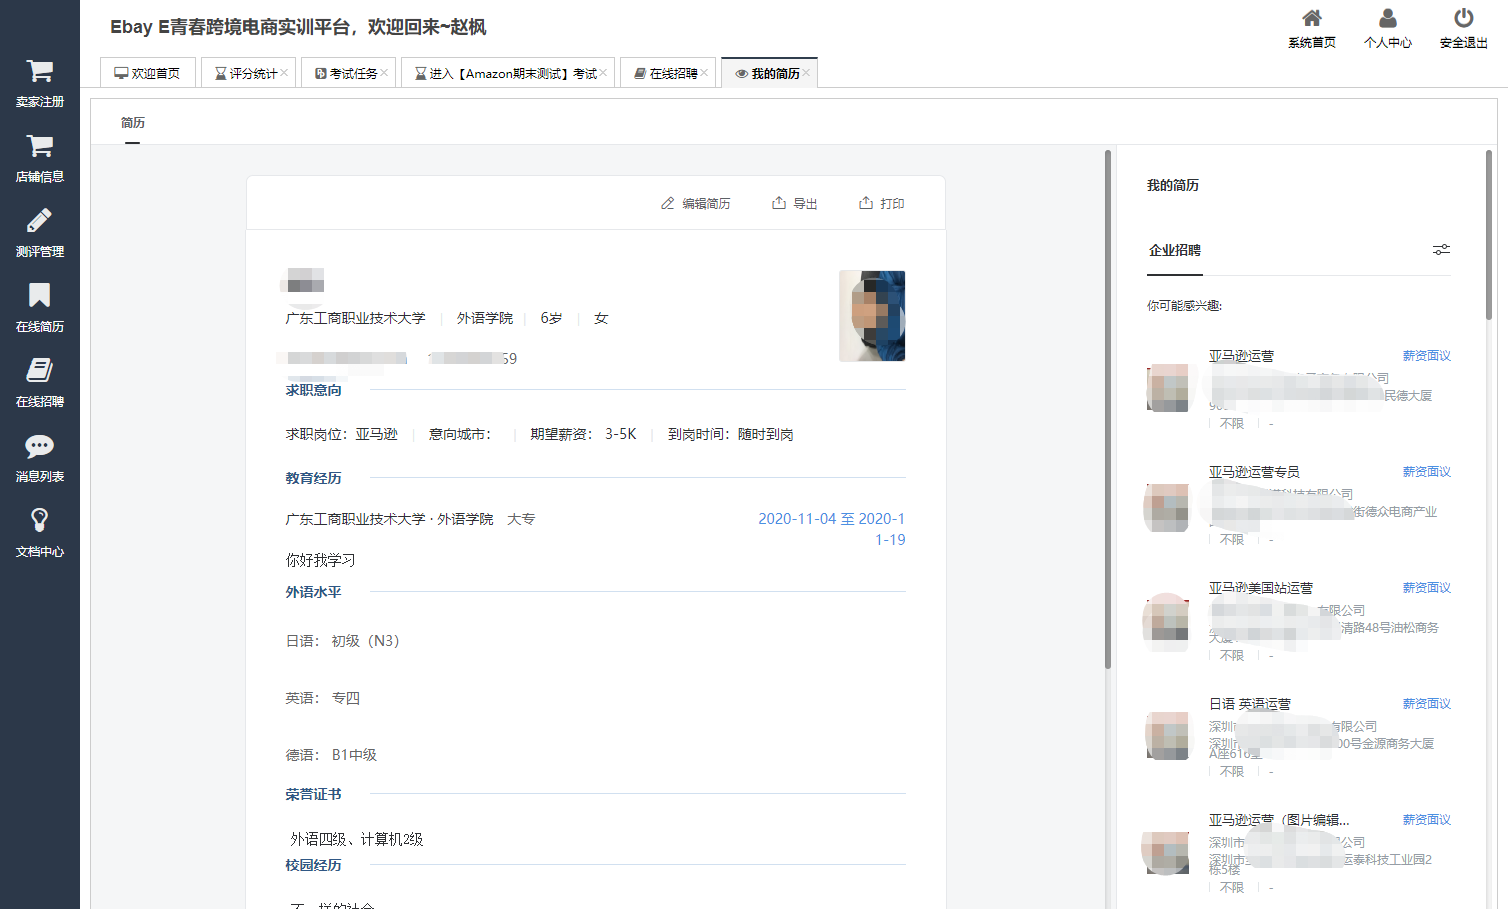This screenshot has height=909, width=1508.
Task: Close the 我的简历 tab
Action: click(807, 73)
